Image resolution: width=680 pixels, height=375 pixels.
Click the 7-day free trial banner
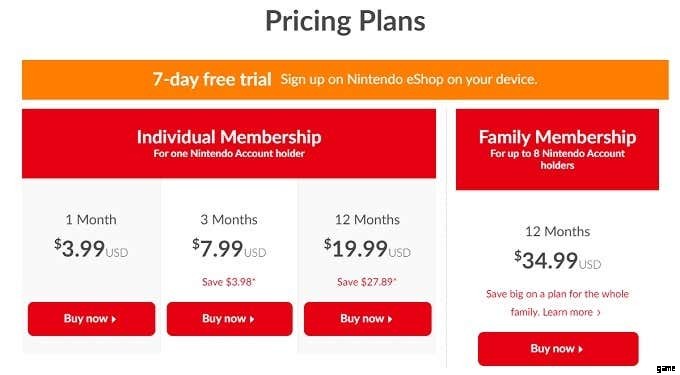(345, 80)
